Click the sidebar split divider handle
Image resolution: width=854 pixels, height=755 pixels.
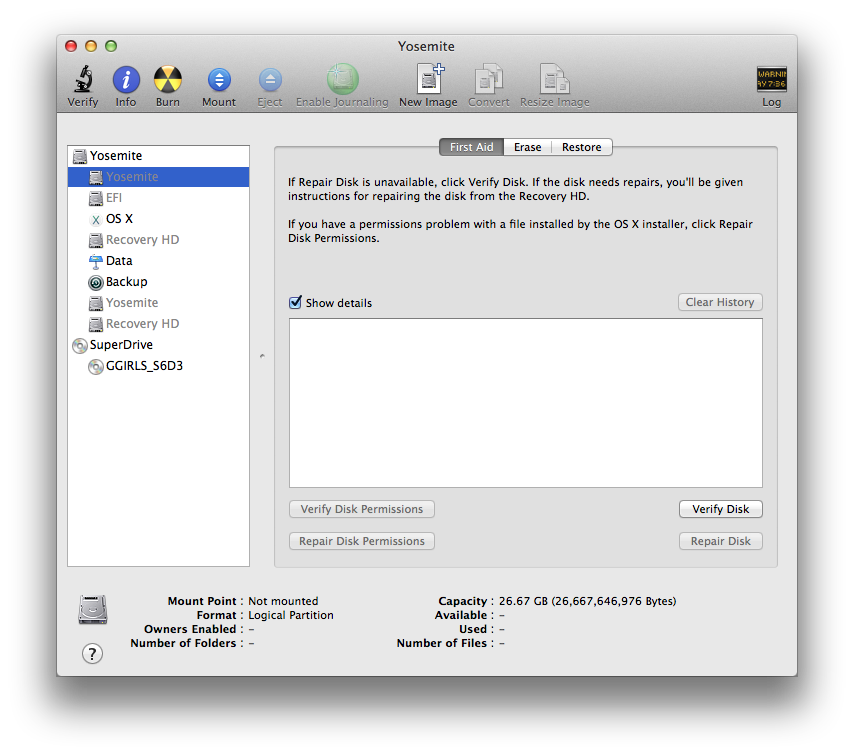[262, 356]
